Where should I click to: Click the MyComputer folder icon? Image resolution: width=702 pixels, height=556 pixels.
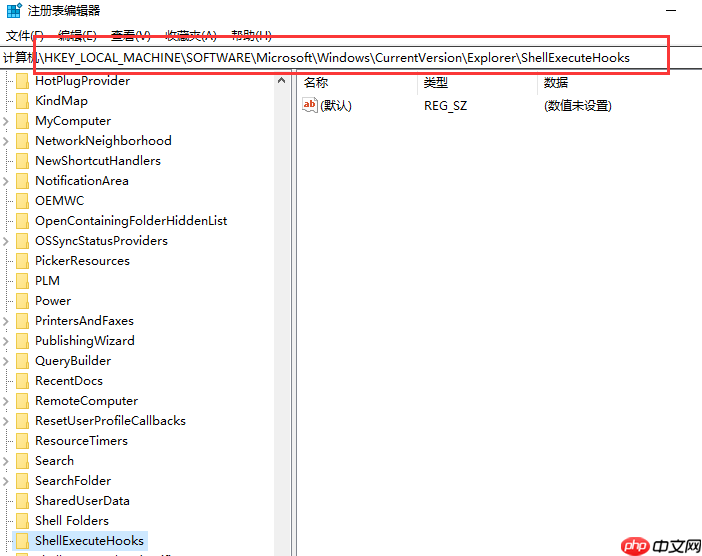(x=22, y=121)
